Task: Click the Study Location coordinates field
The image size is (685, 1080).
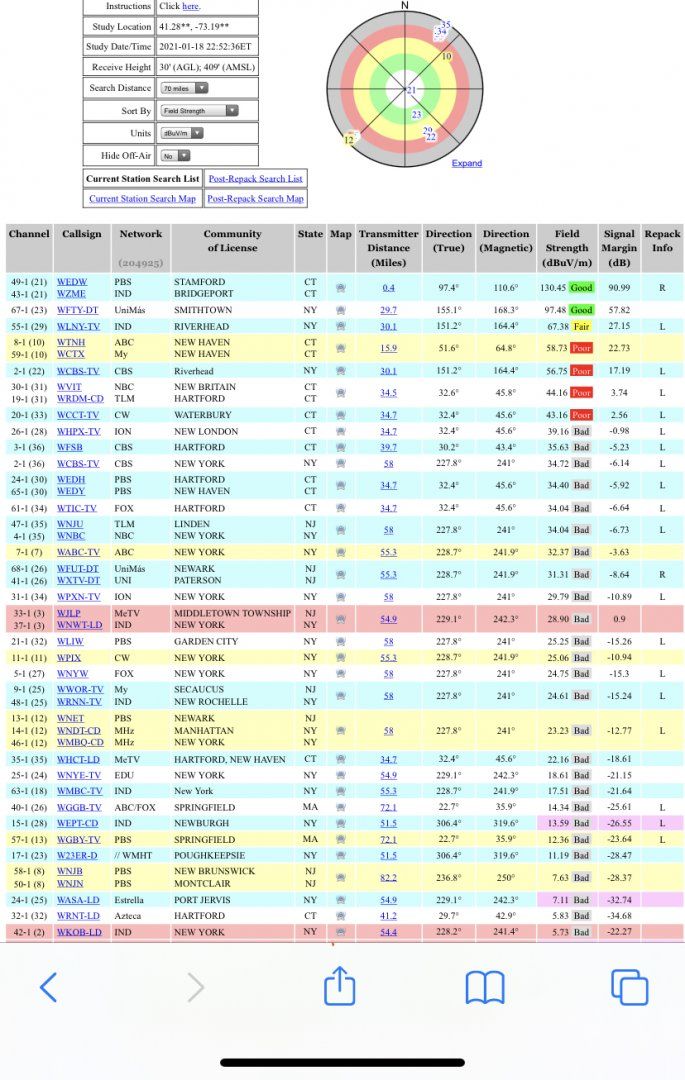Action: click(207, 27)
